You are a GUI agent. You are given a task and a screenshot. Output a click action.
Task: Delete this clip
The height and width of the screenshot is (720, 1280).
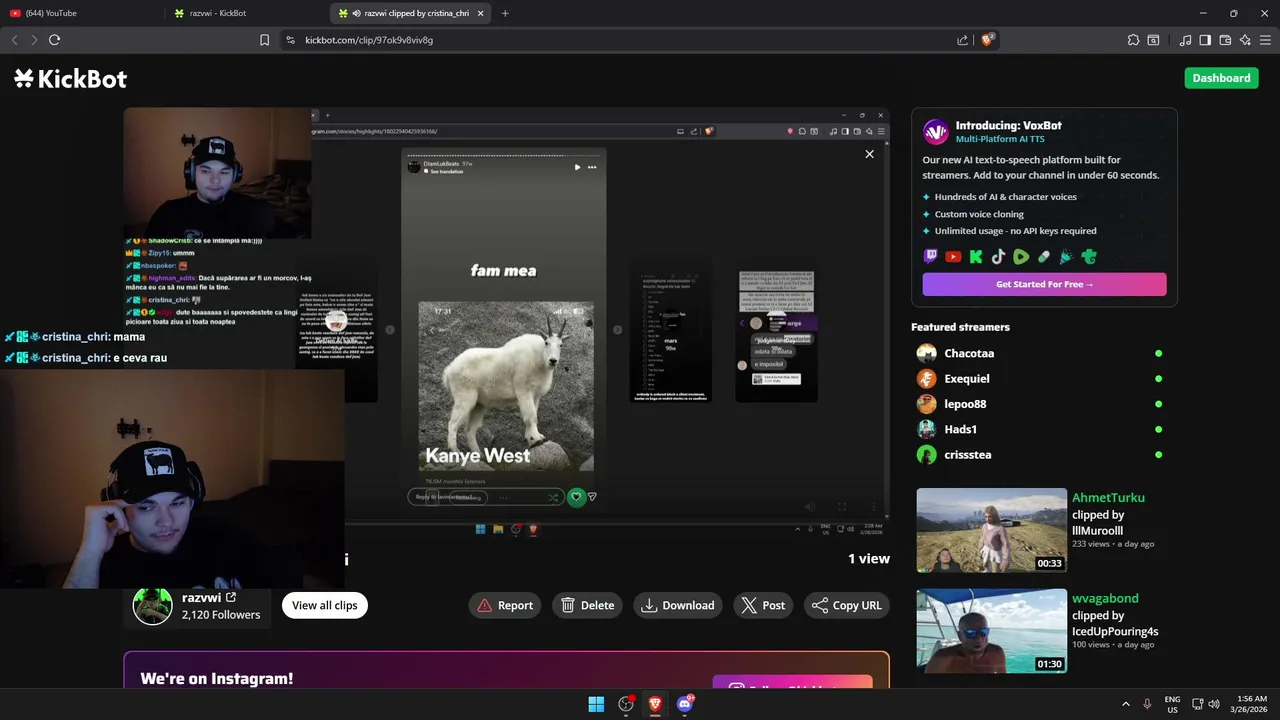pyautogui.click(x=587, y=605)
